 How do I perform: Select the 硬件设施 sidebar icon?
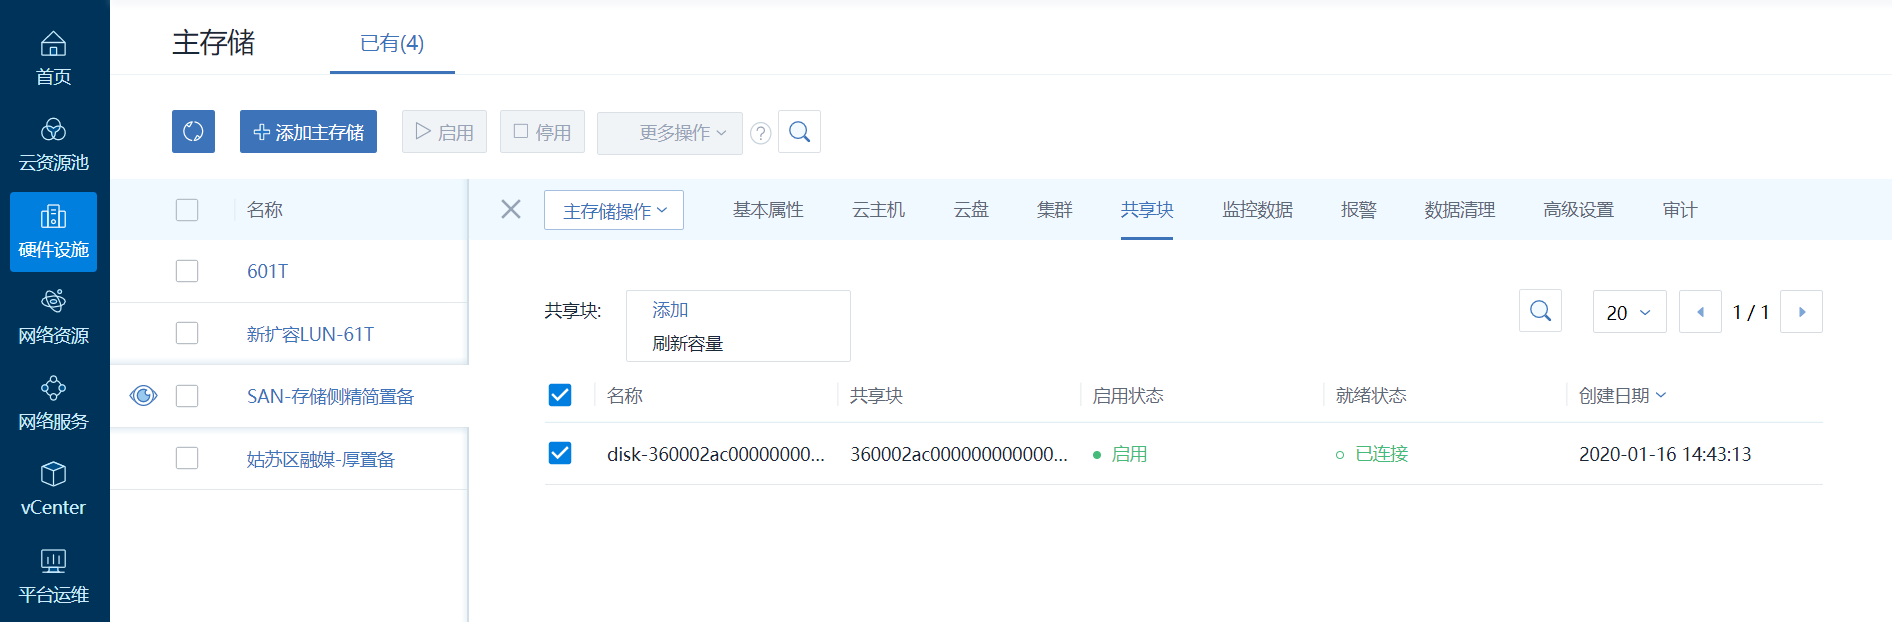click(x=54, y=232)
